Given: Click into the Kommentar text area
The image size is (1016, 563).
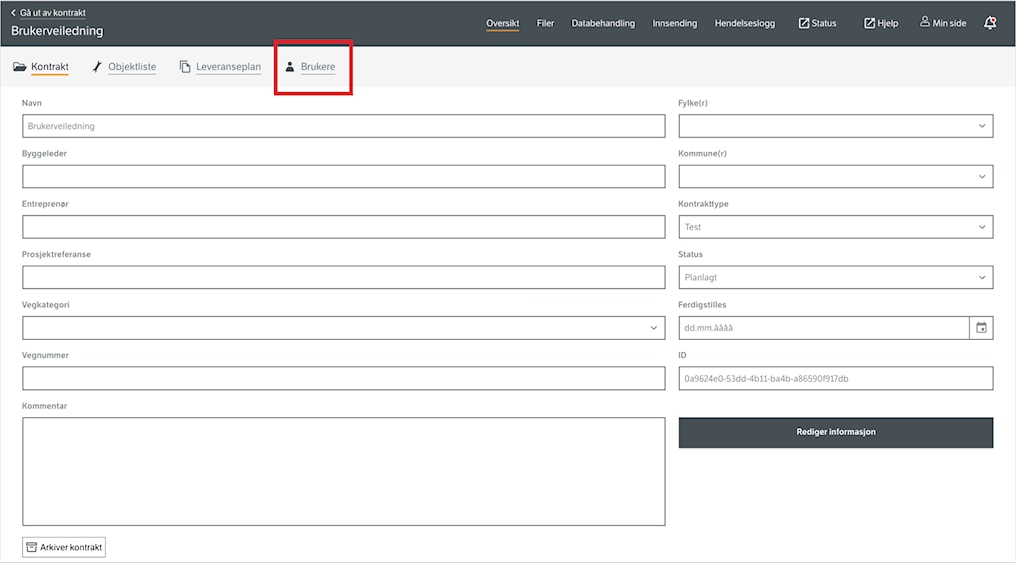Looking at the screenshot, I should (x=343, y=471).
